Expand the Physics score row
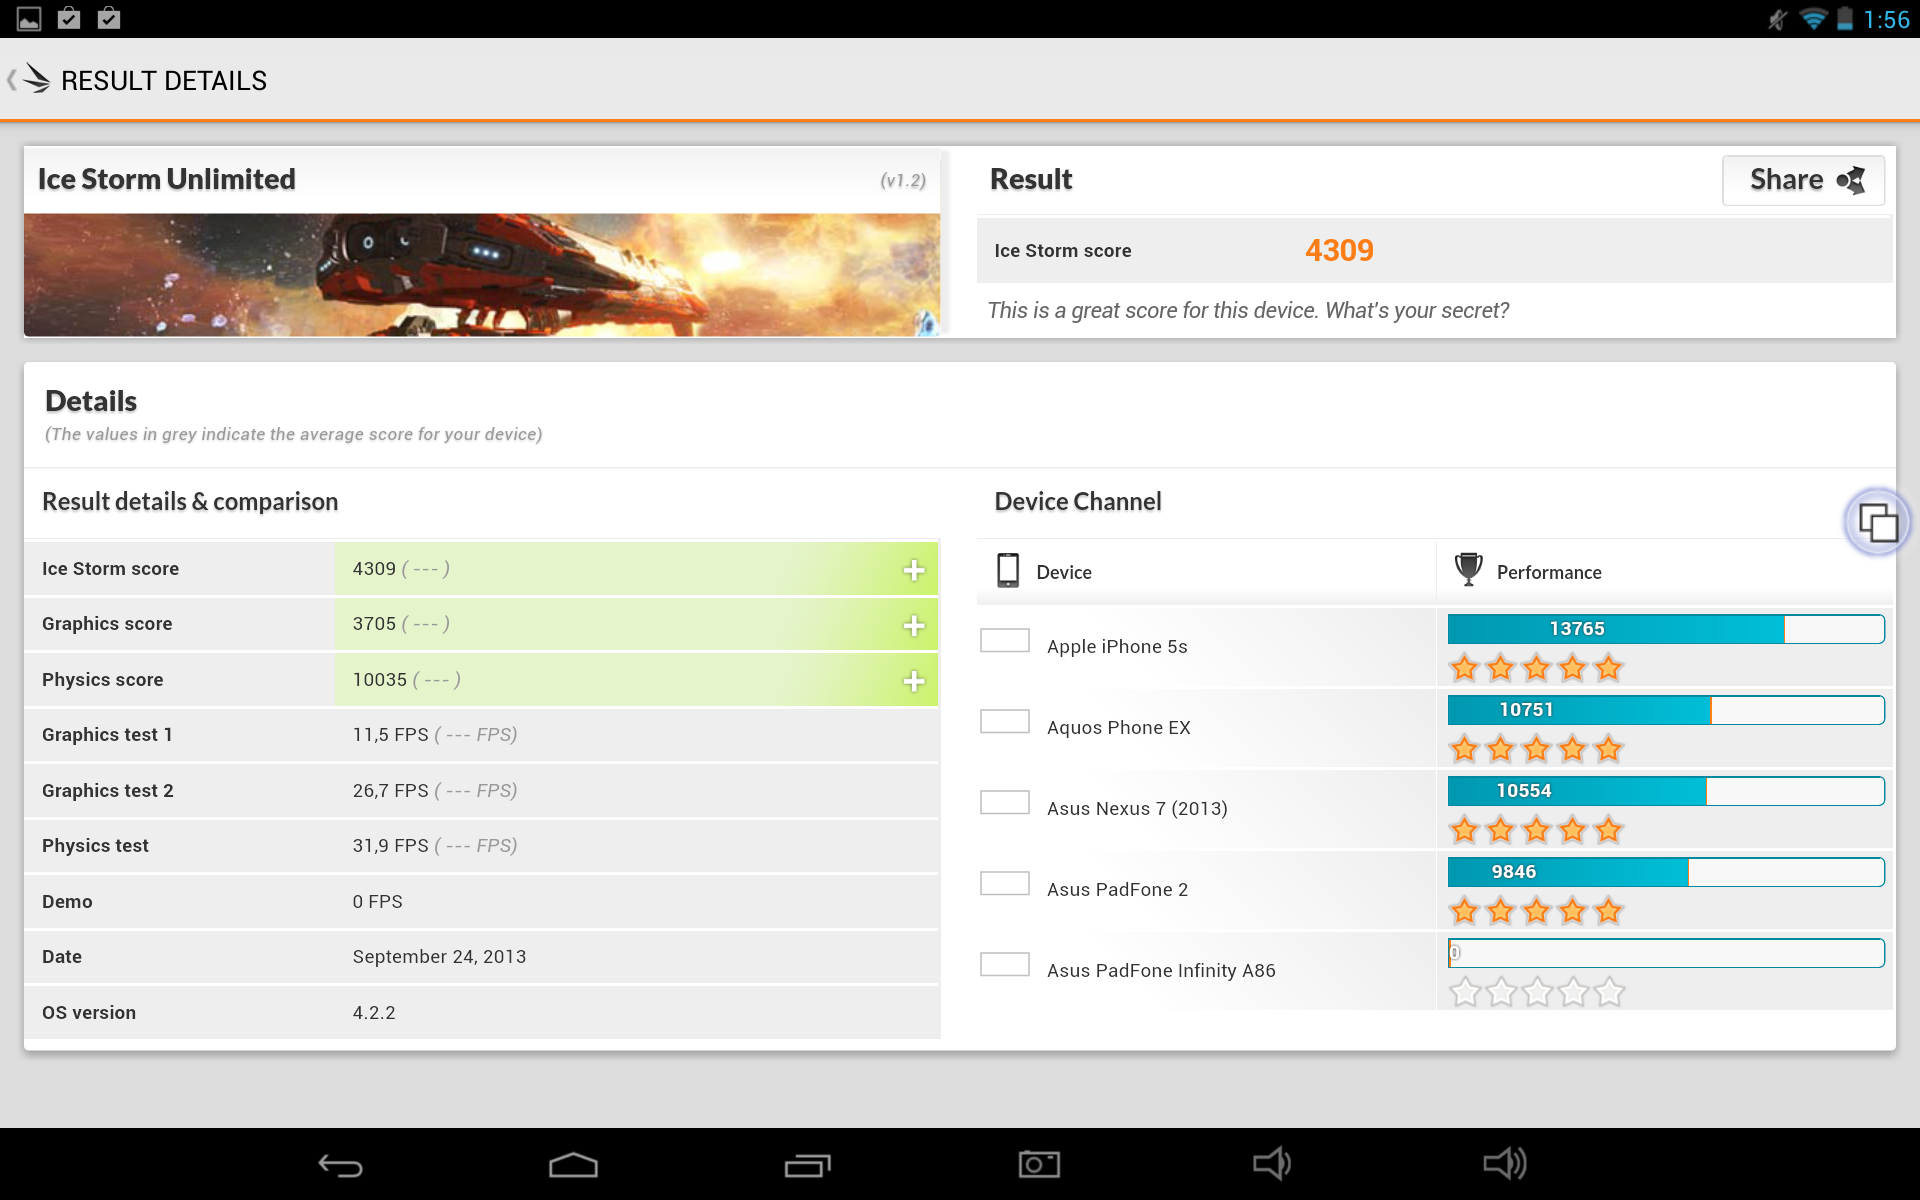This screenshot has width=1920, height=1200. [x=913, y=681]
